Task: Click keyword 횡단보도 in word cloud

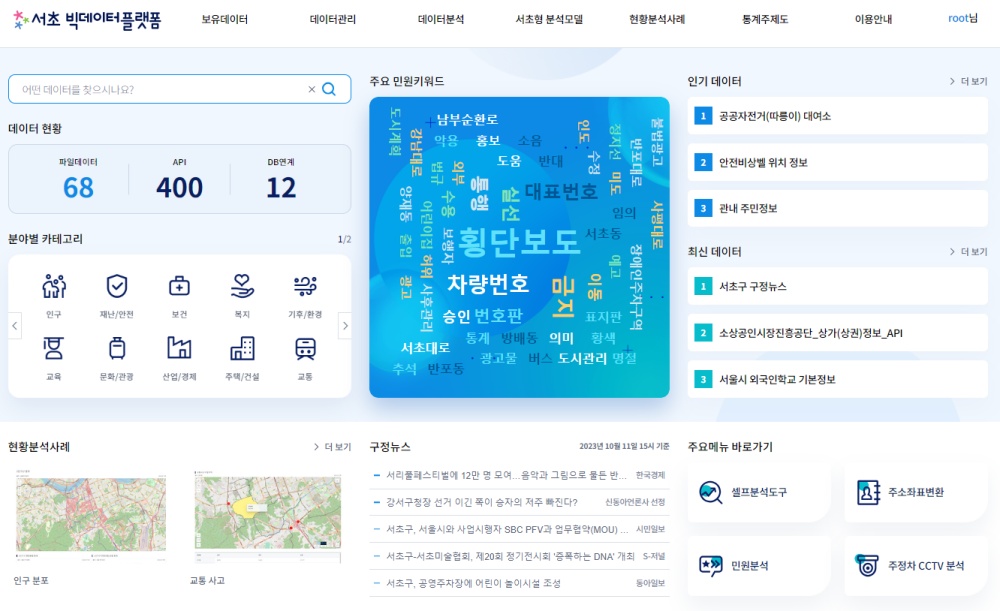Action: click(518, 242)
